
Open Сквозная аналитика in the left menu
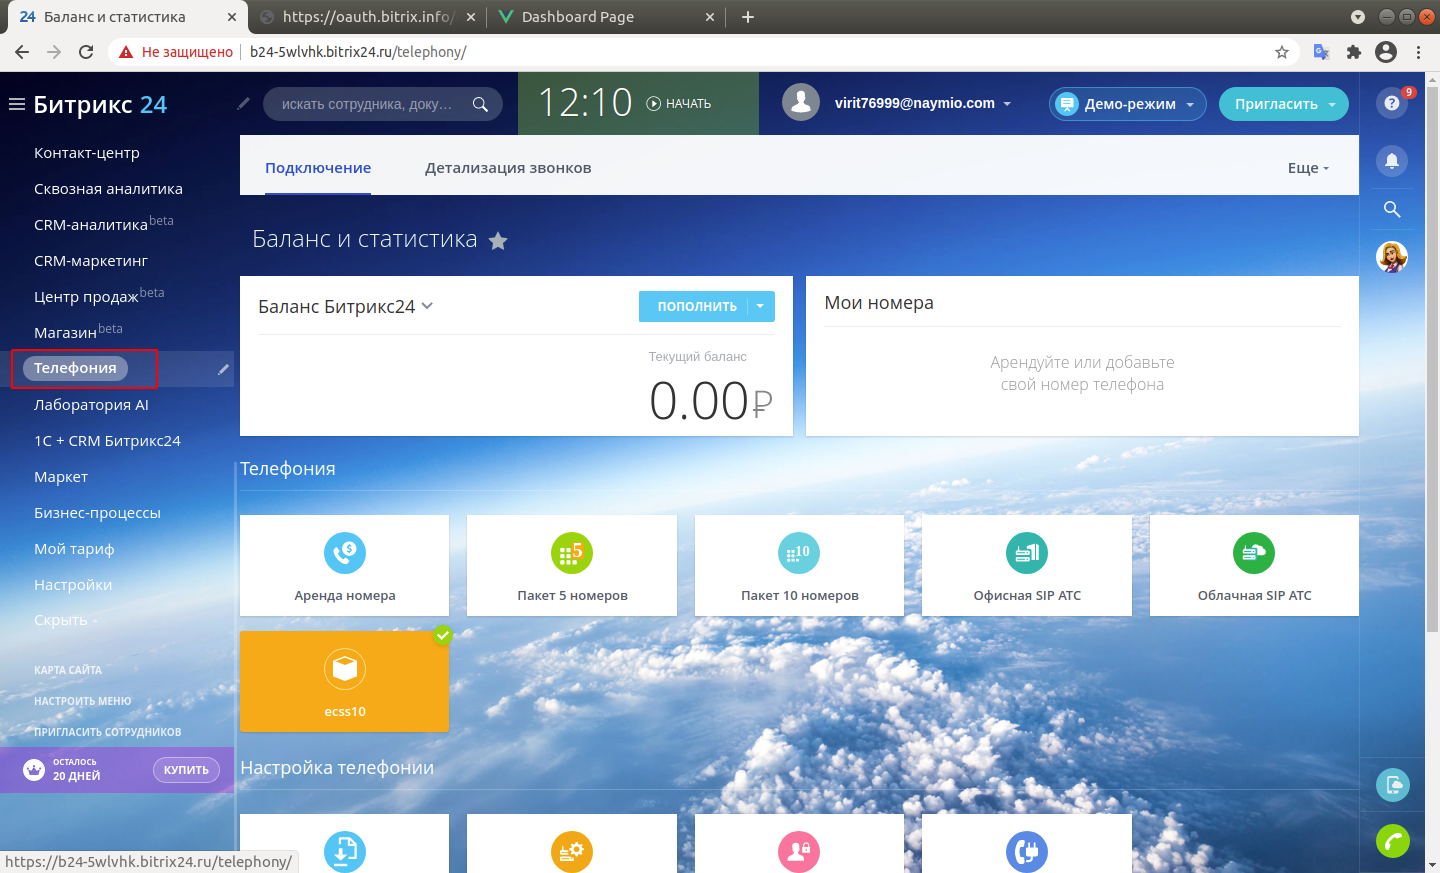pyautogui.click(x=108, y=189)
